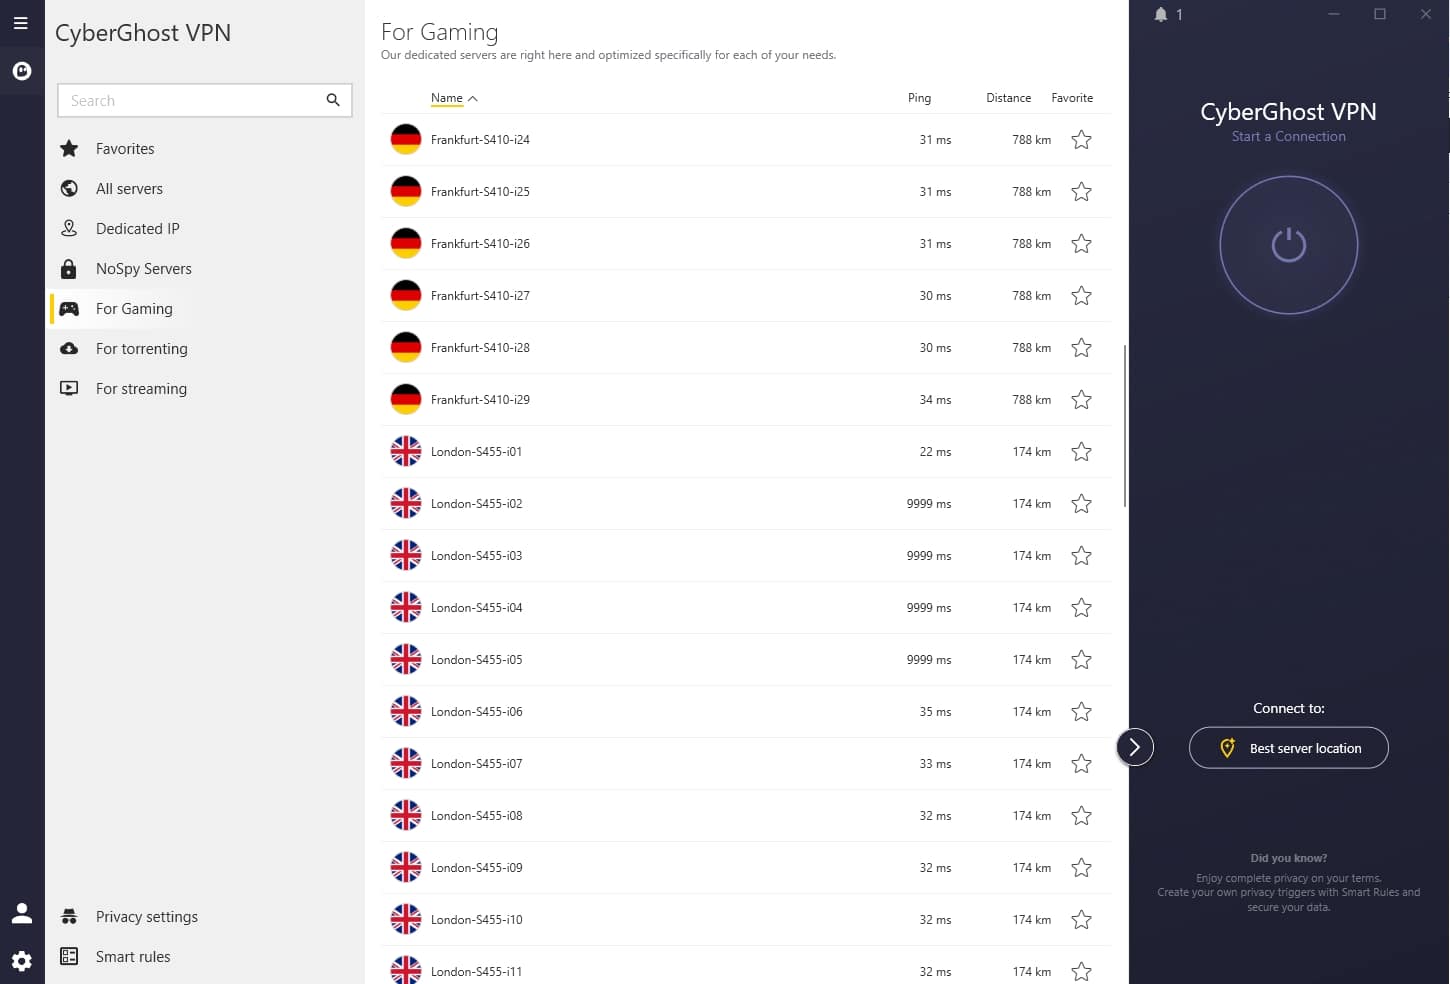The height and width of the screenshot is (984, 1450).
Task: Collapse the server list with the arrow button
Action: click(1134, 747)
